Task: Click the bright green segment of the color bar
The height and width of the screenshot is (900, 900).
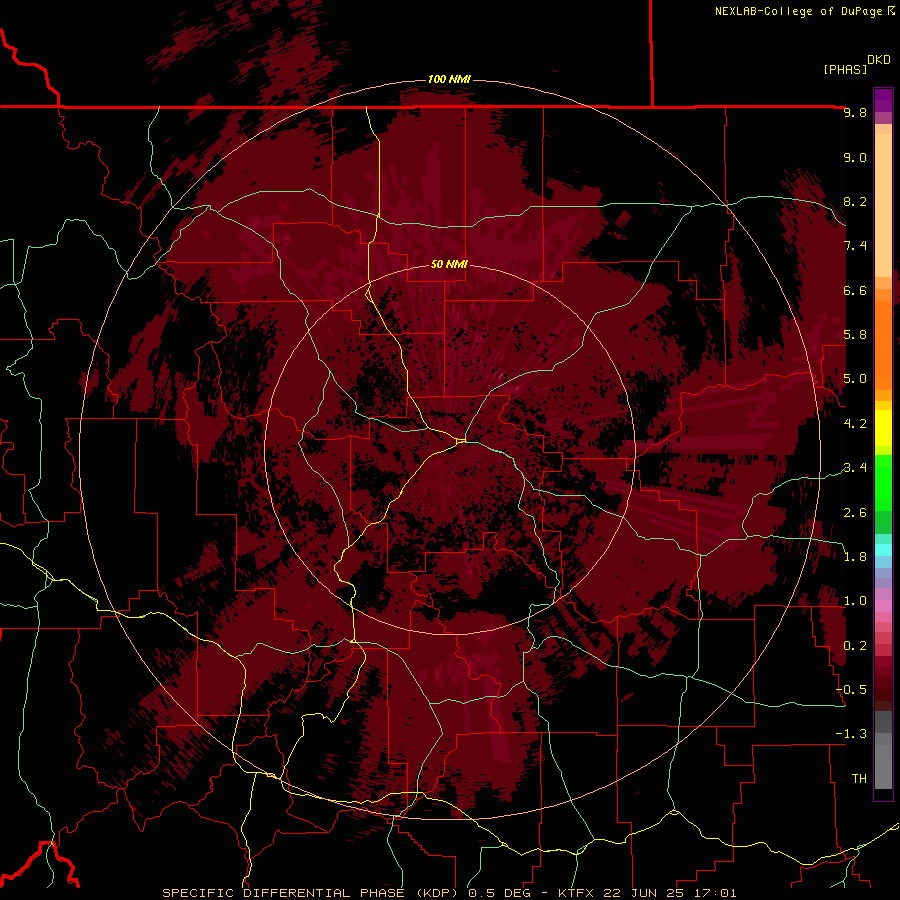Action: coord(883,483)
